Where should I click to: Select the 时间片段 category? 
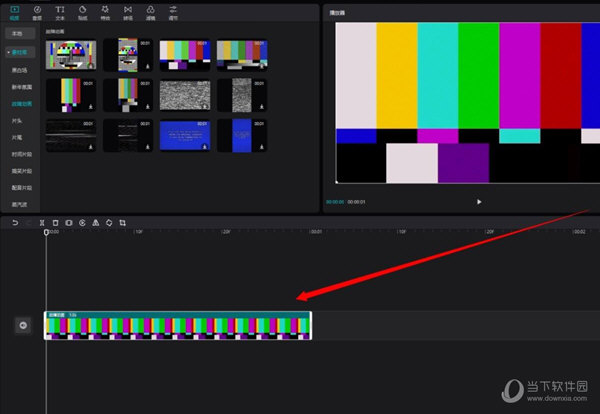(x=21, y=154)
